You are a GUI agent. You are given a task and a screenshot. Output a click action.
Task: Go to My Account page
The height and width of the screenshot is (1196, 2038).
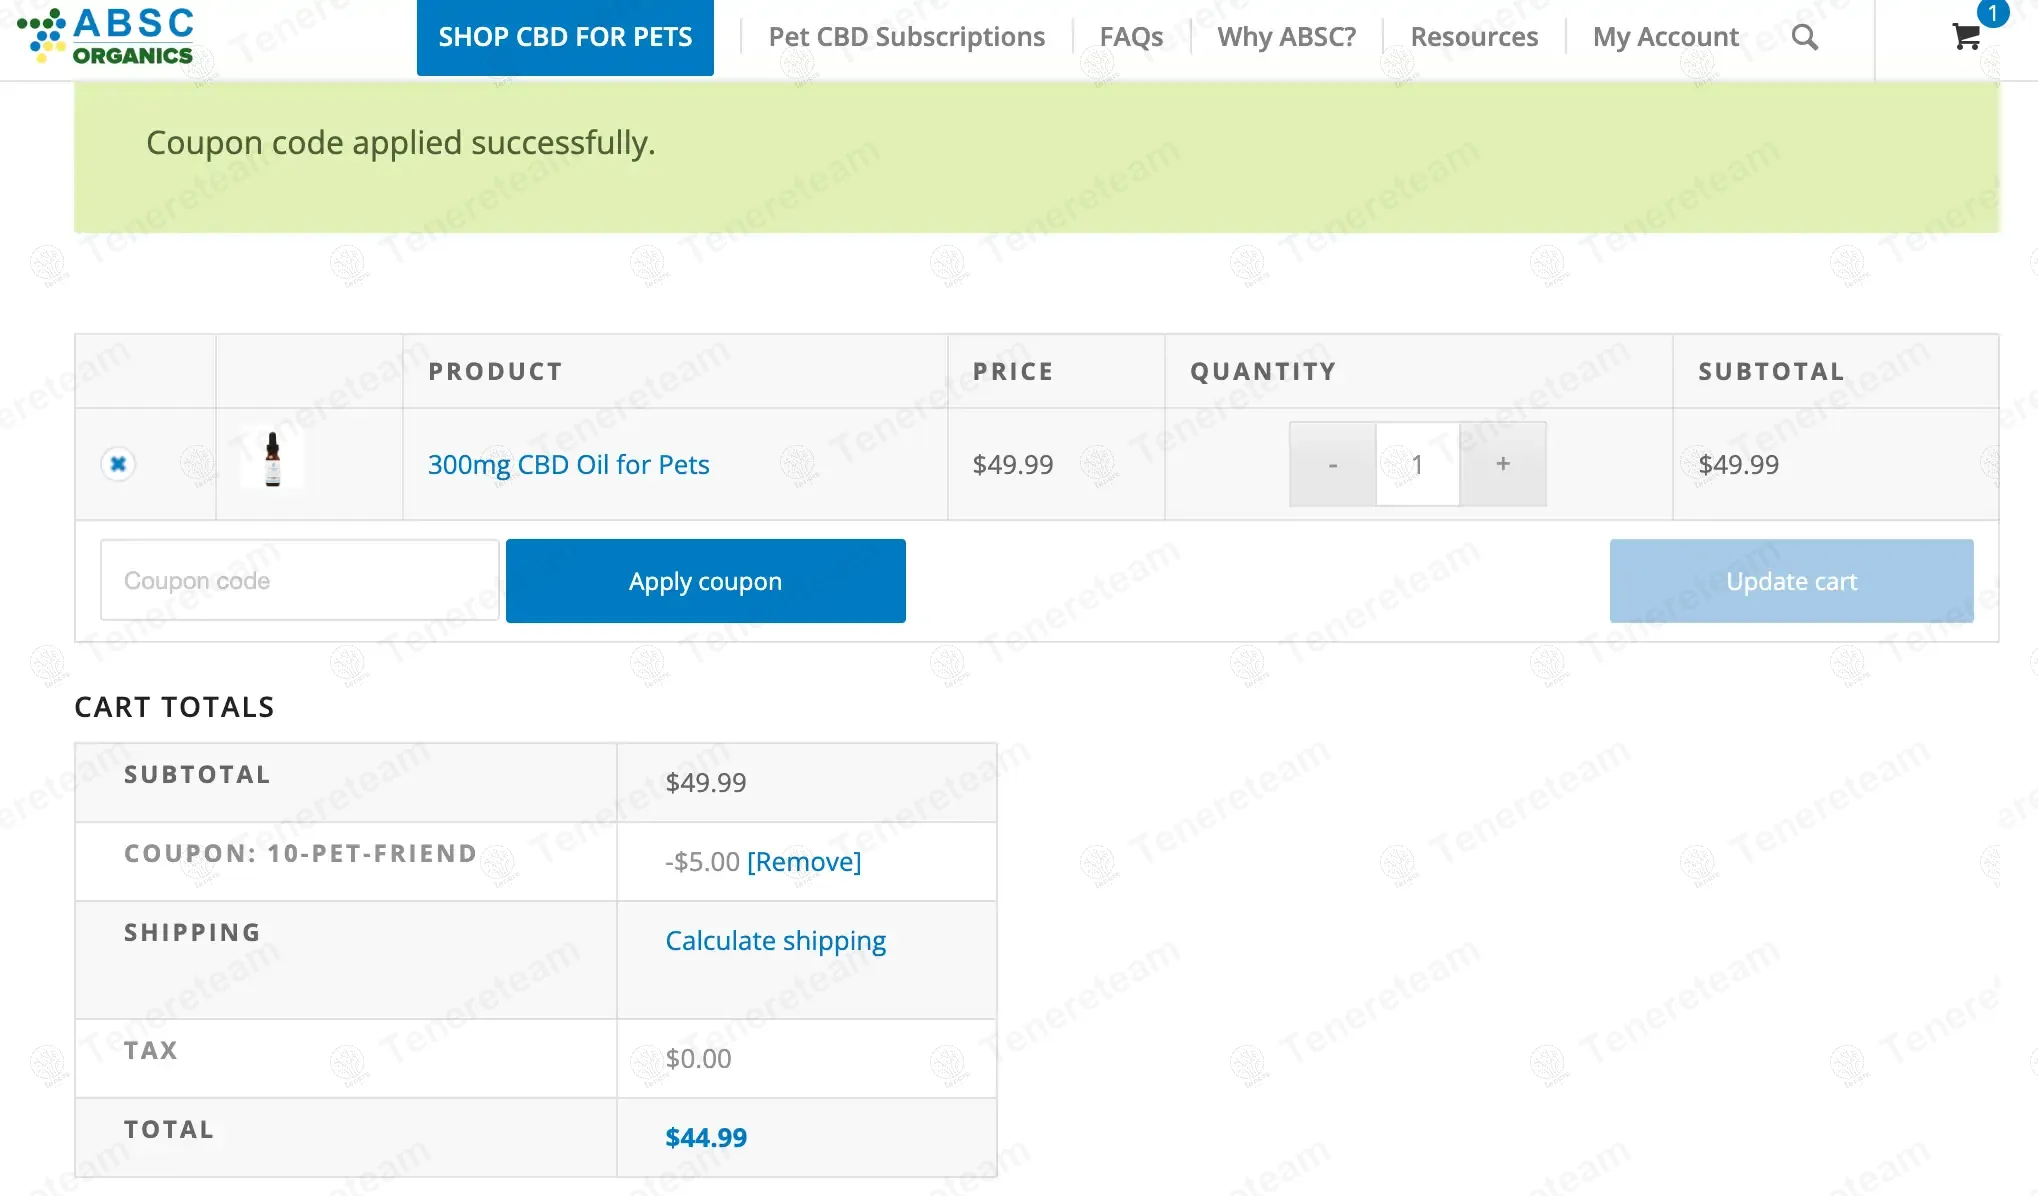tap(1665, 37)
